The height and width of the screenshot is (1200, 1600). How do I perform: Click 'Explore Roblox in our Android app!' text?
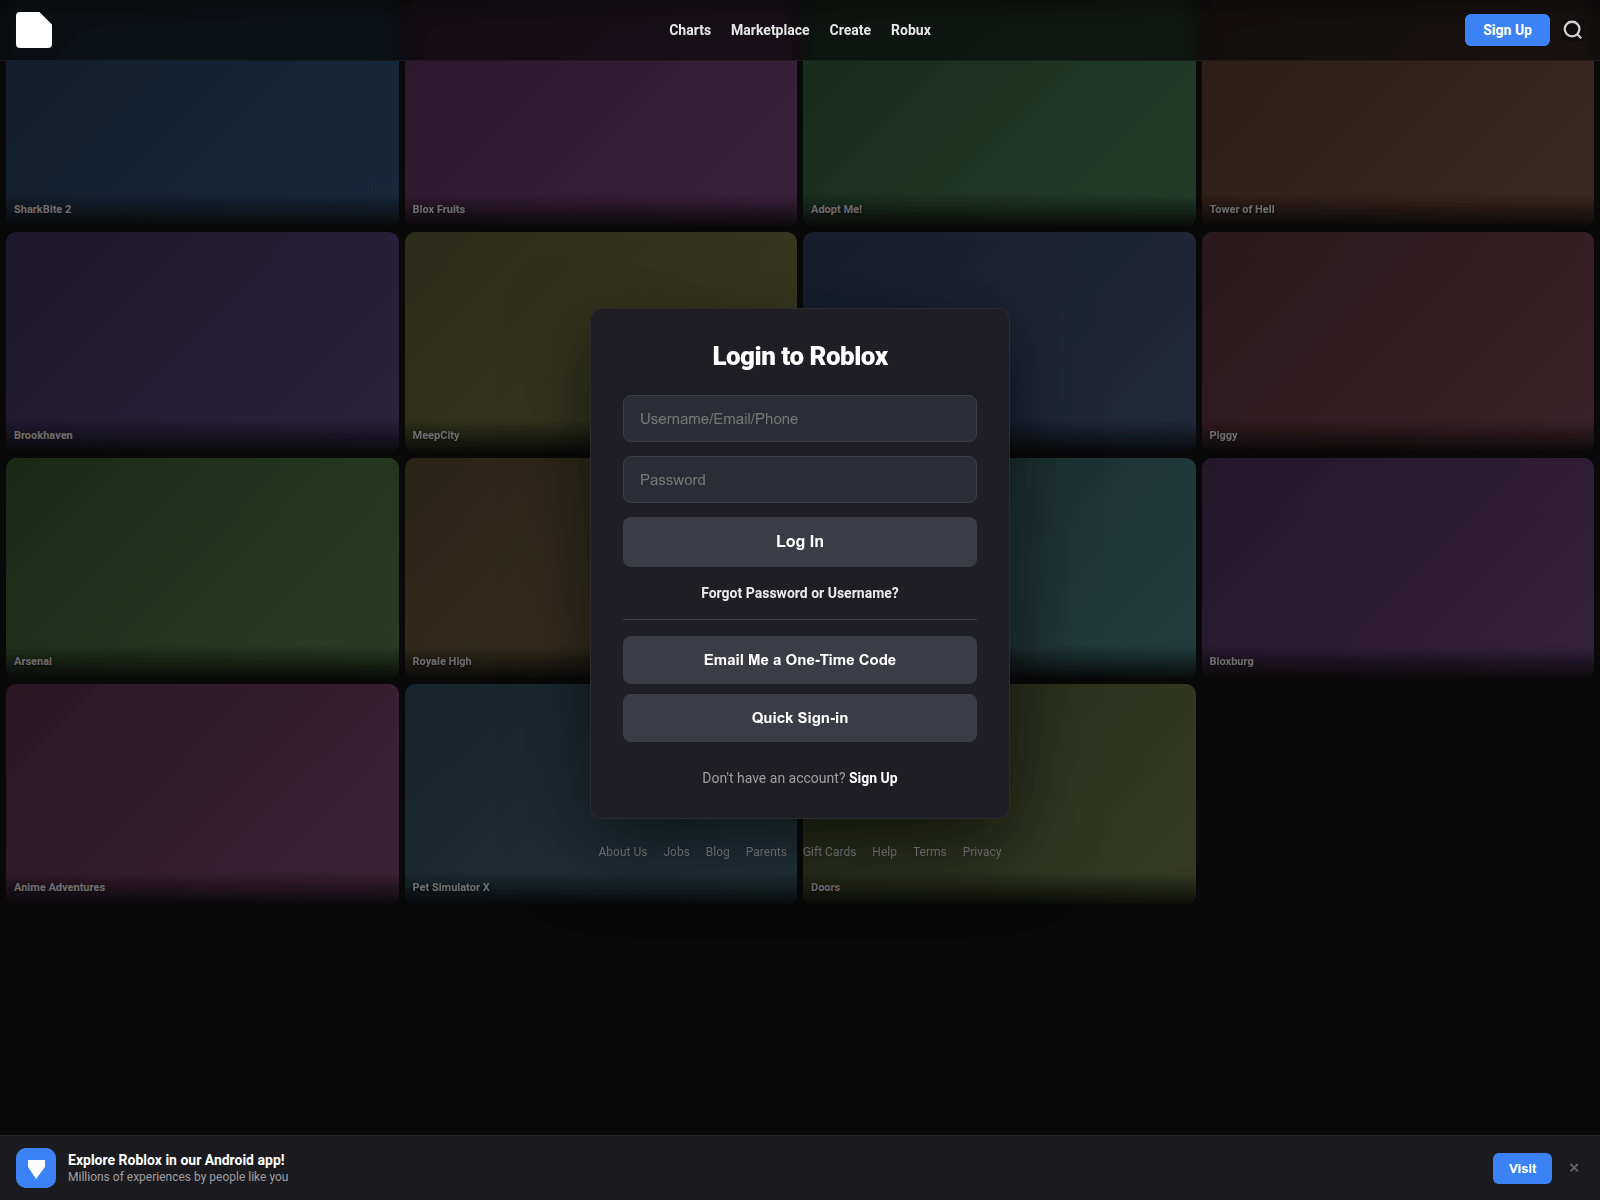point(176,1160)
